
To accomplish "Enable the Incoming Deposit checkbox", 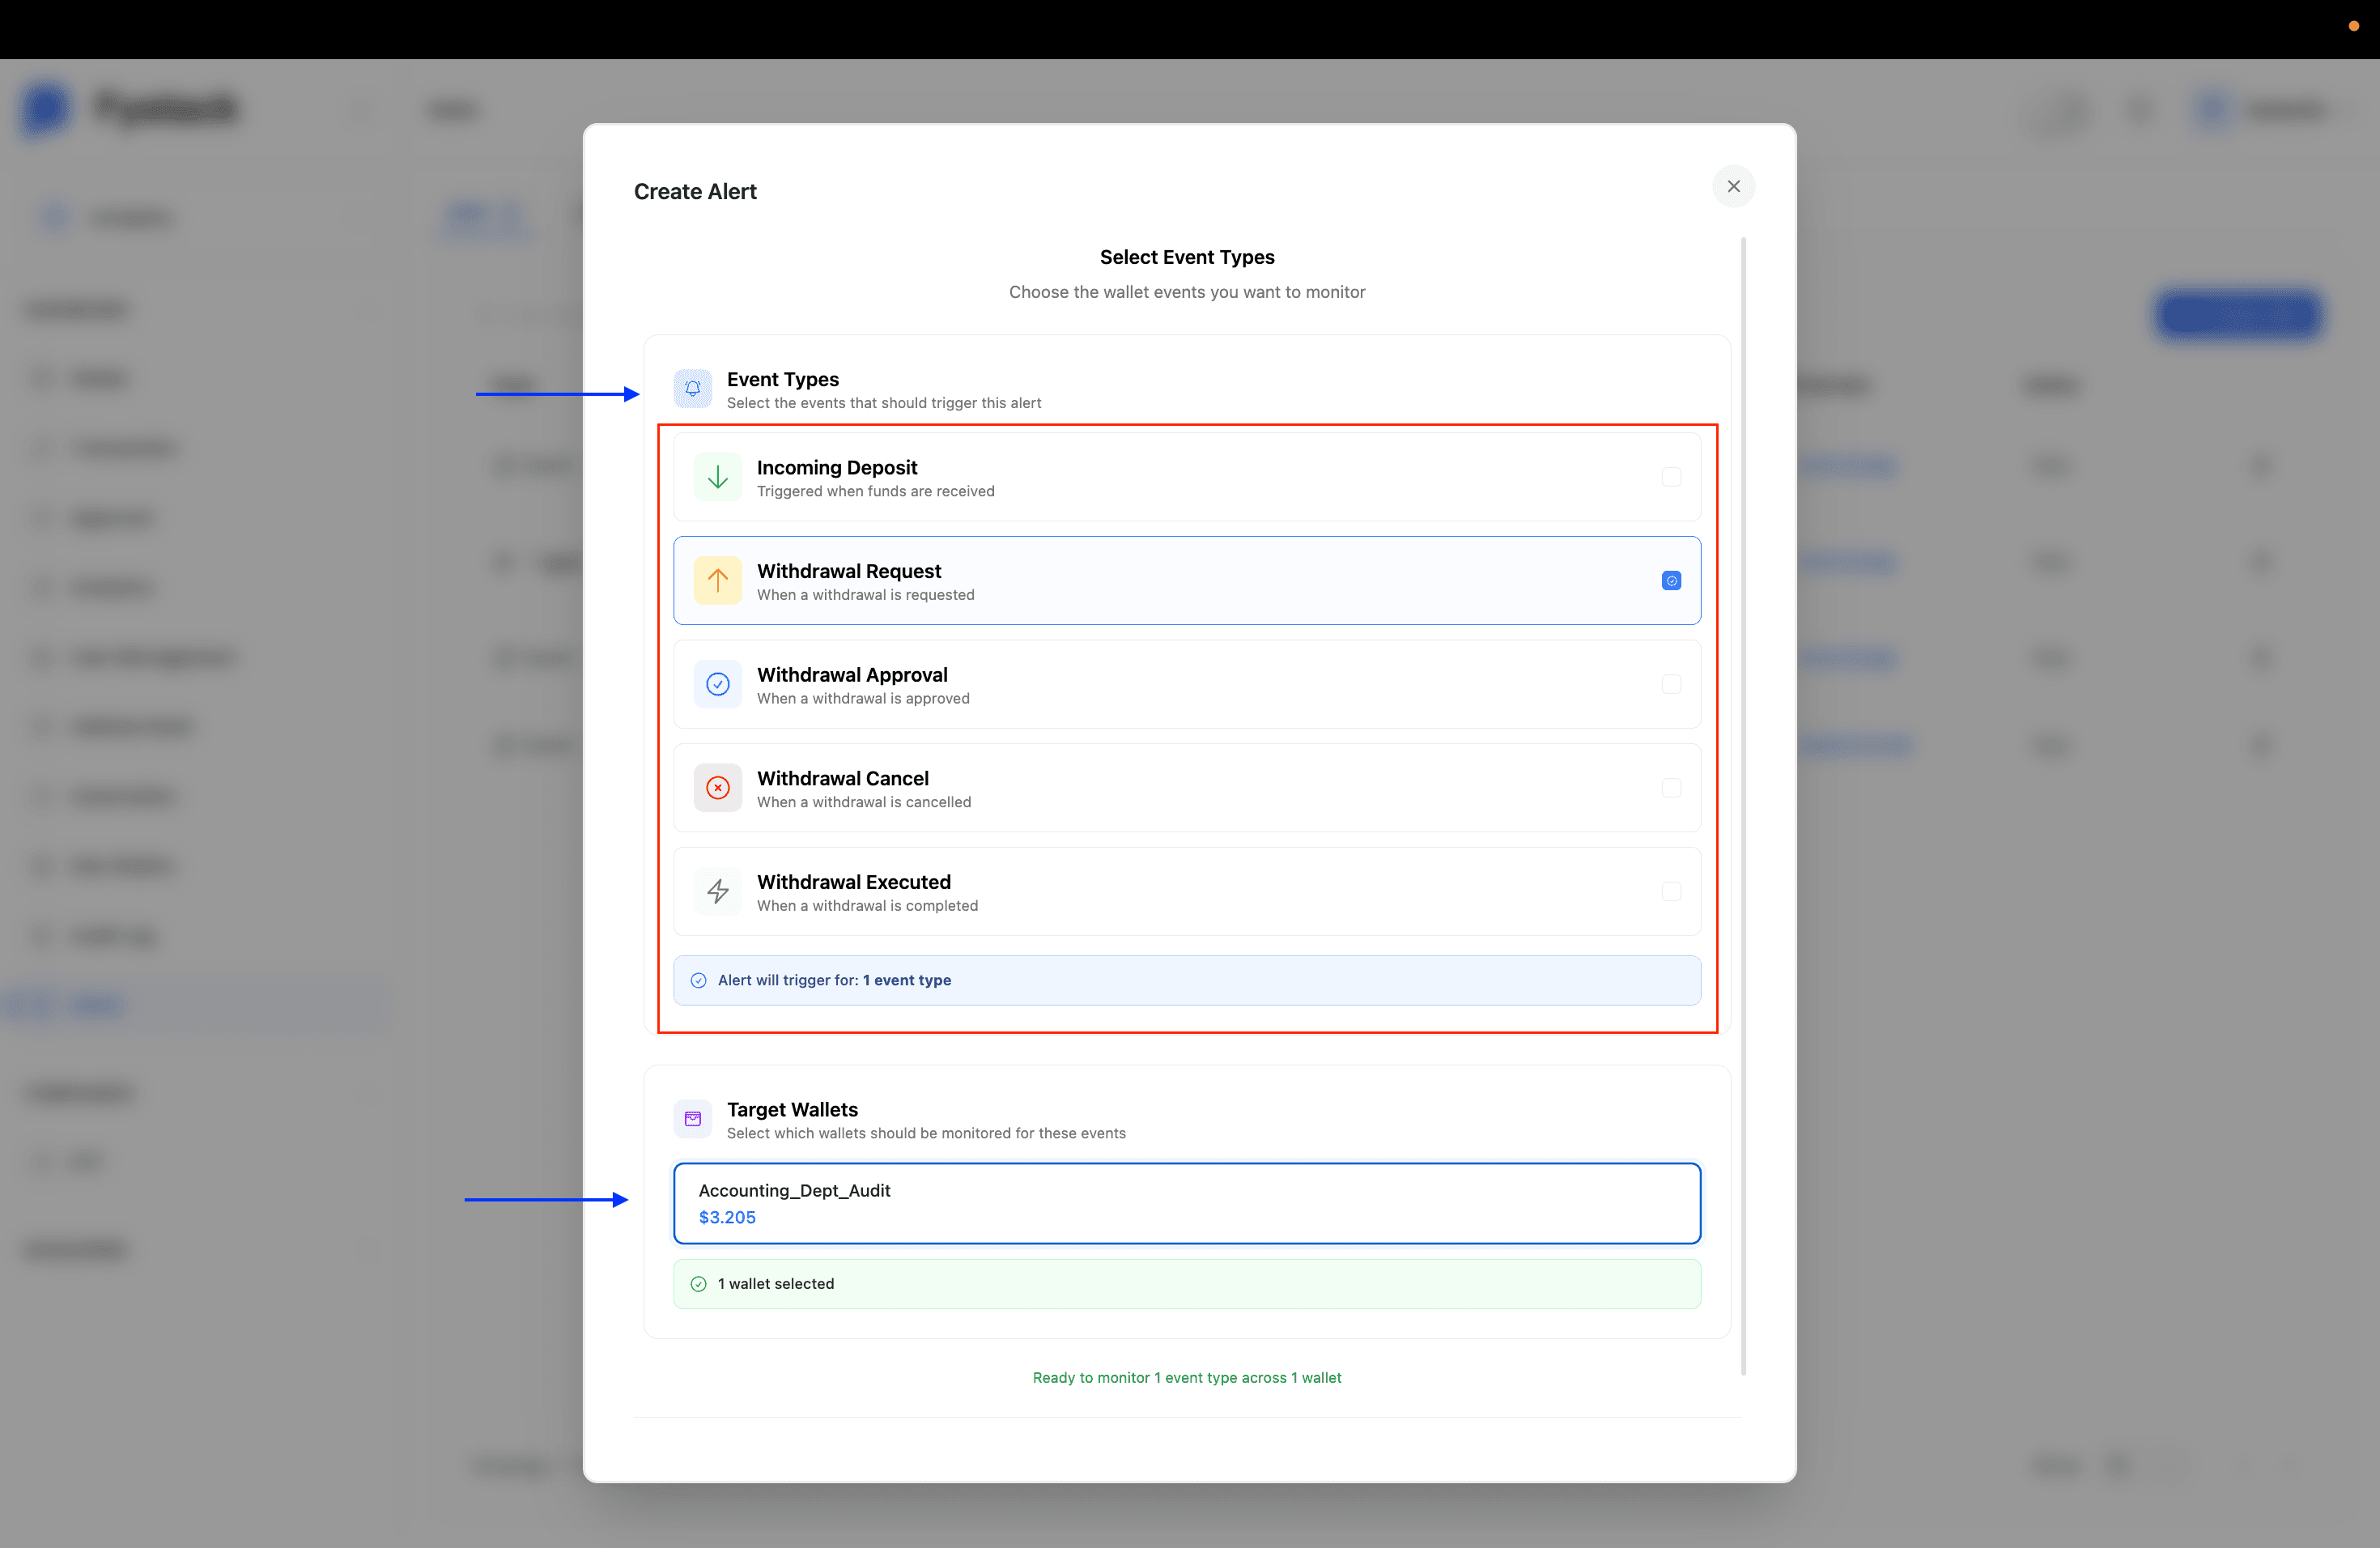I will click(1671, 477).
